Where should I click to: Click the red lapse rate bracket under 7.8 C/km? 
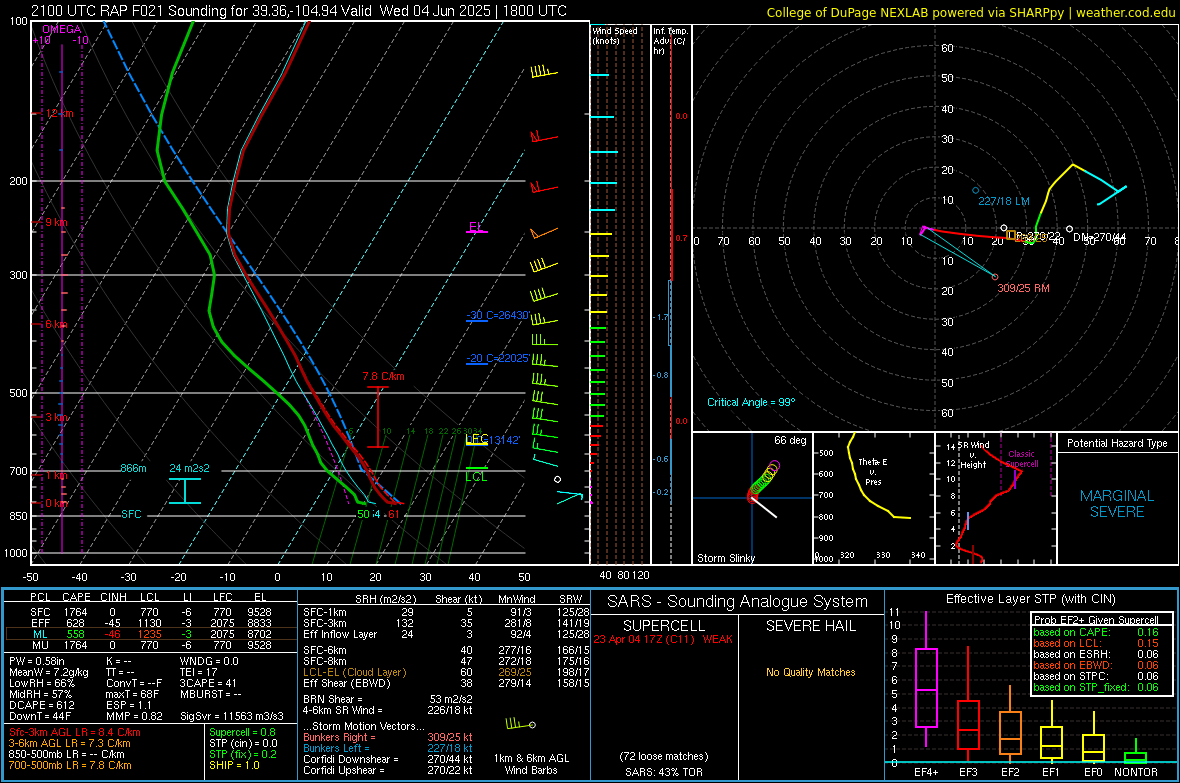(x=378, y=417)
